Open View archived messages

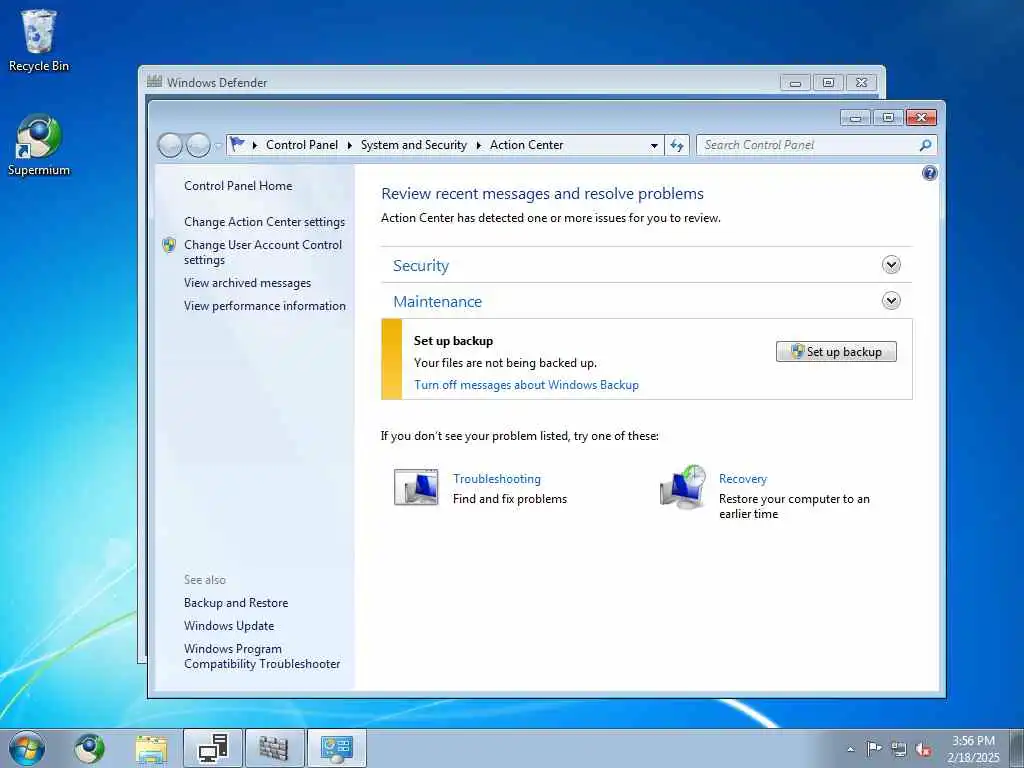[248, 283]
